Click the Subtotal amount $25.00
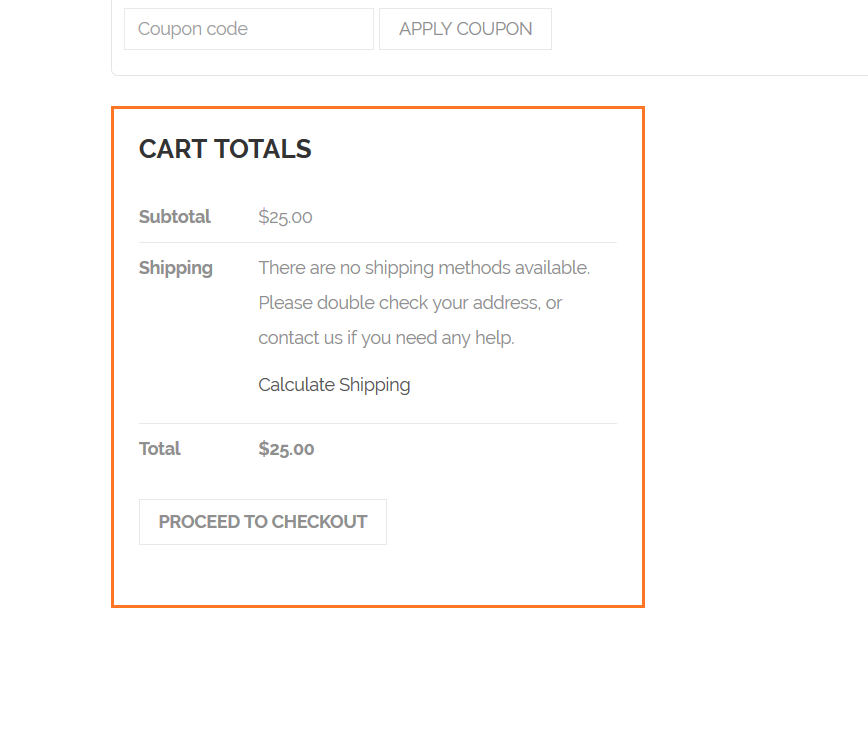The height and width of the screenshot is (743, 868). [285, 217]
